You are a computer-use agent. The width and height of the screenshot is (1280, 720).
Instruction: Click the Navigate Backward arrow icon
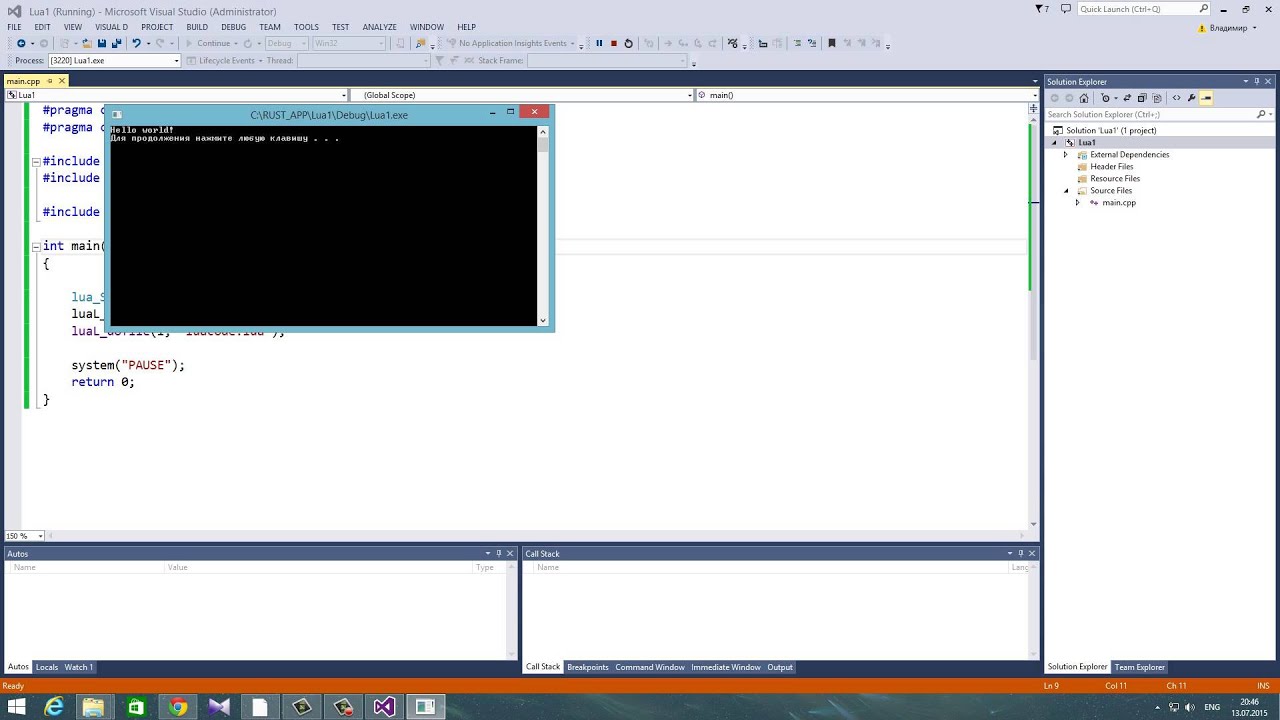tap(21, 43)
